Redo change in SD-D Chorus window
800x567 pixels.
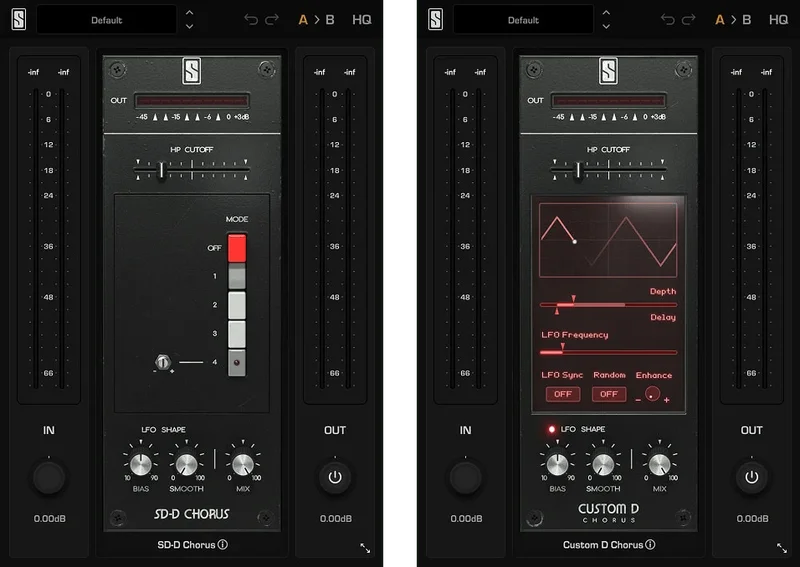click(272, 19)
